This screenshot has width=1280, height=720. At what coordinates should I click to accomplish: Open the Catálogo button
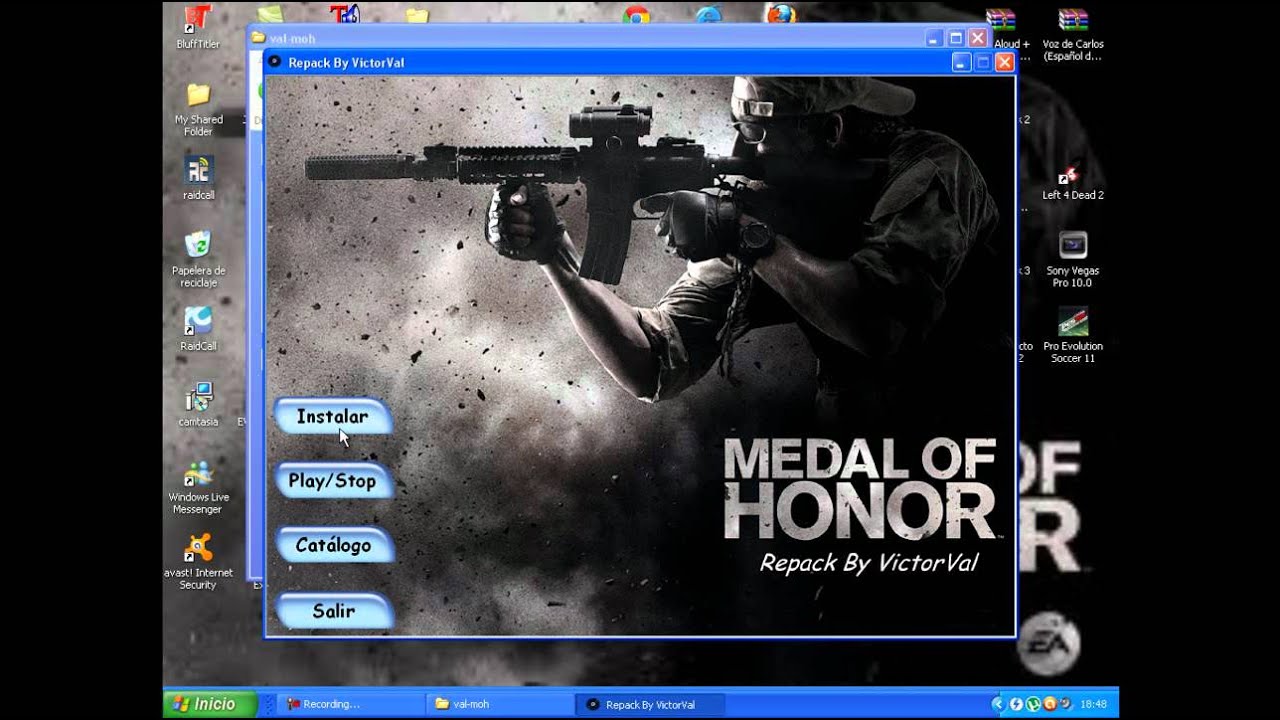click(x=333, y=546)
